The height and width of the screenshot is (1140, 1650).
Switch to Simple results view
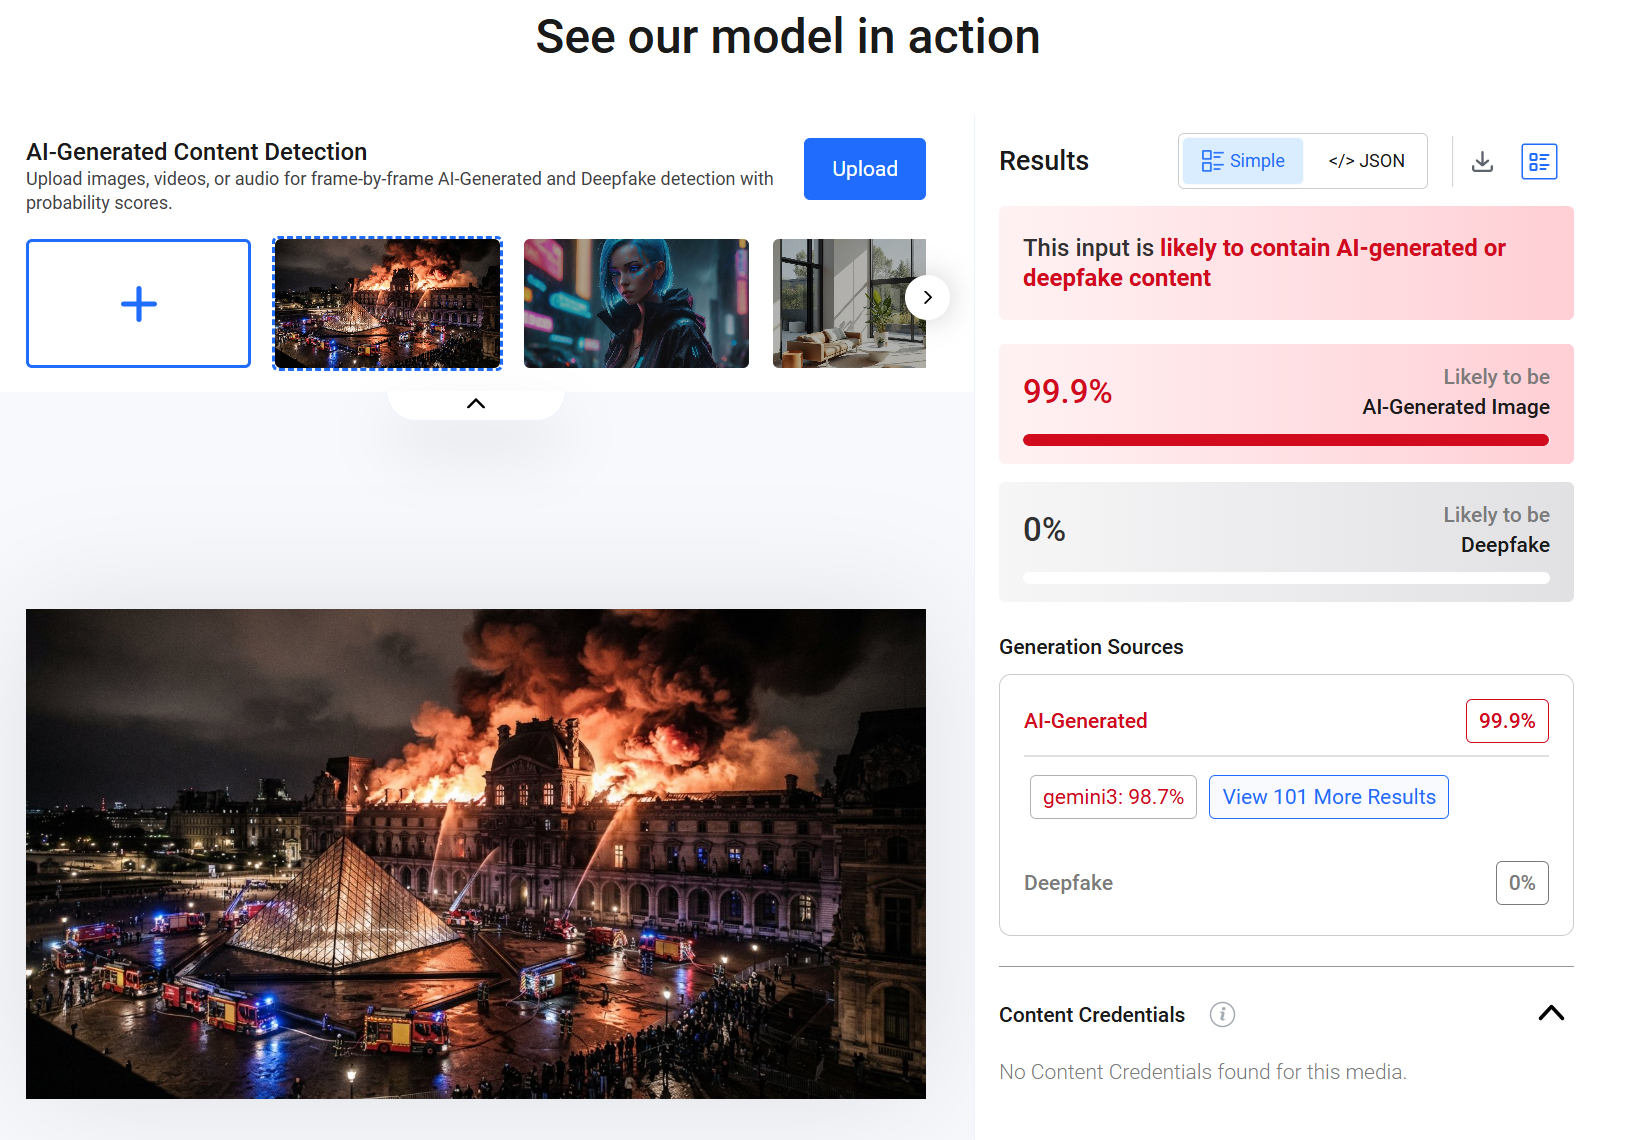pyautogui.click(x=1243, y=161)
